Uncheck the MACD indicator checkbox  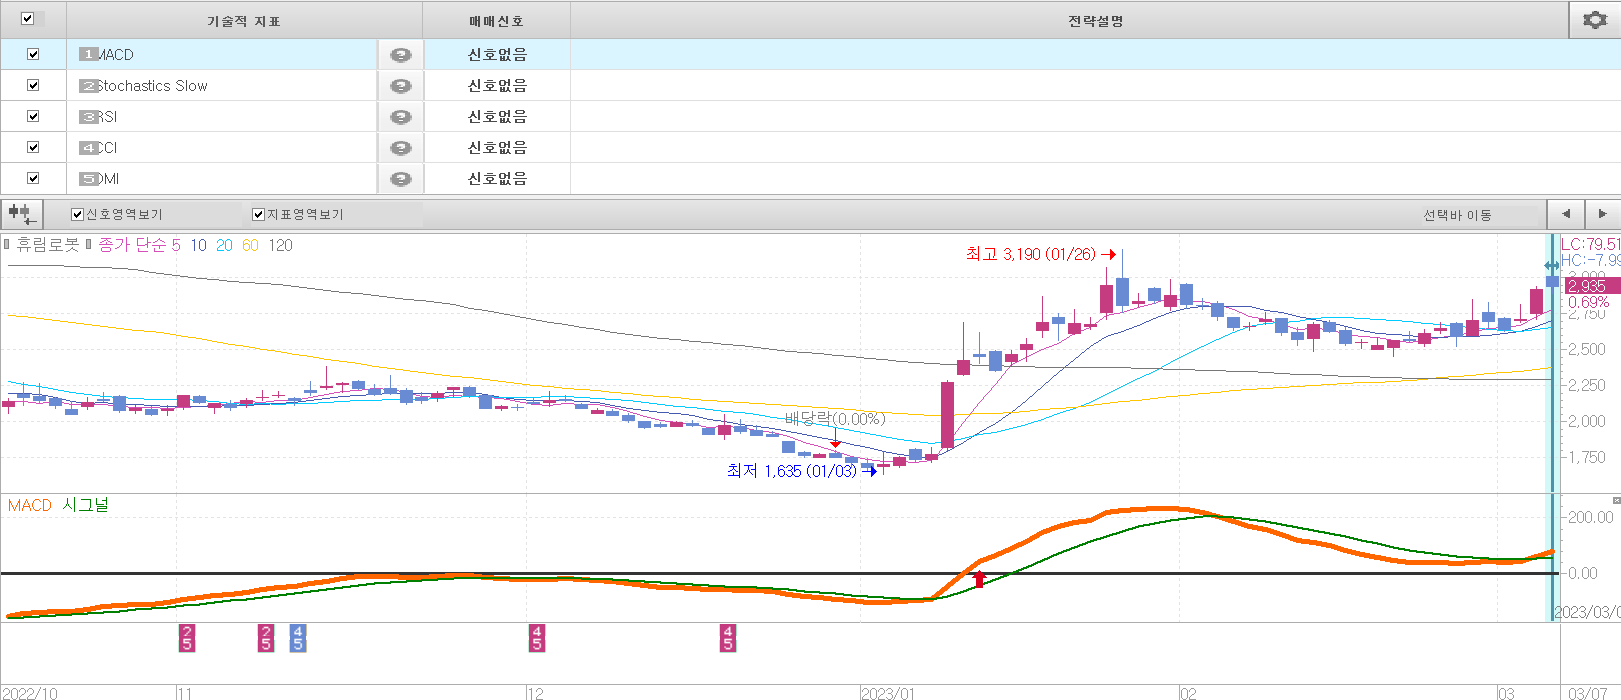click(x=33, y=54)
